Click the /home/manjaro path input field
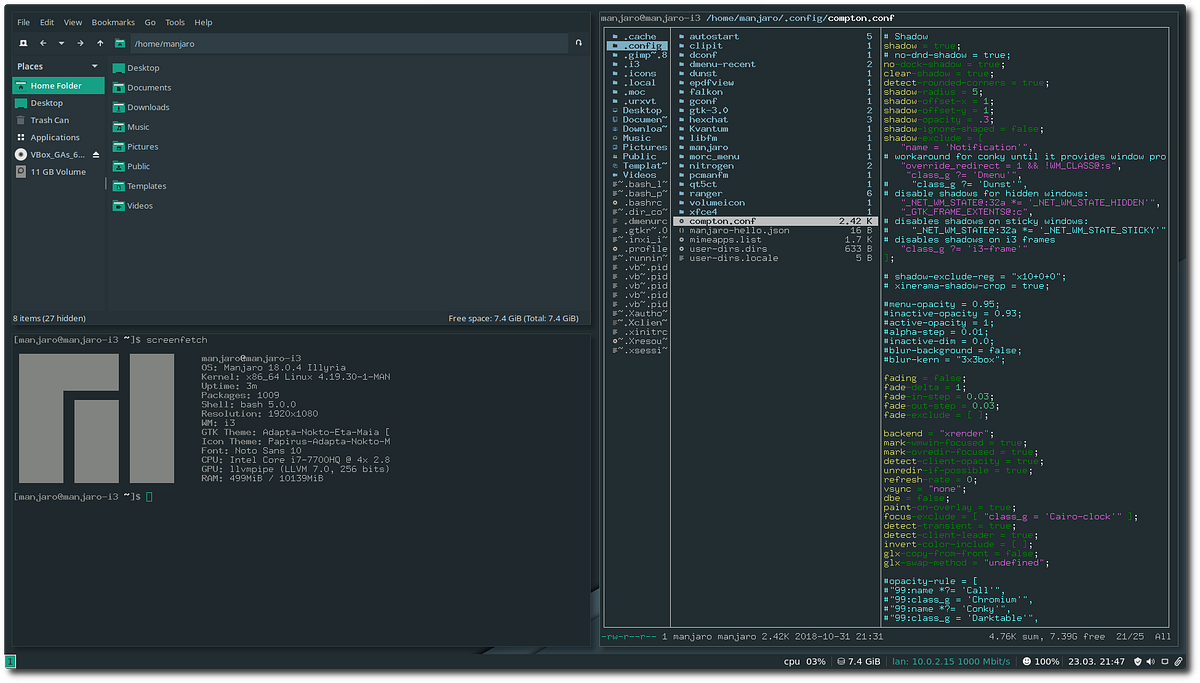Screen dimensions: 1200x683 tap(350, 43)
